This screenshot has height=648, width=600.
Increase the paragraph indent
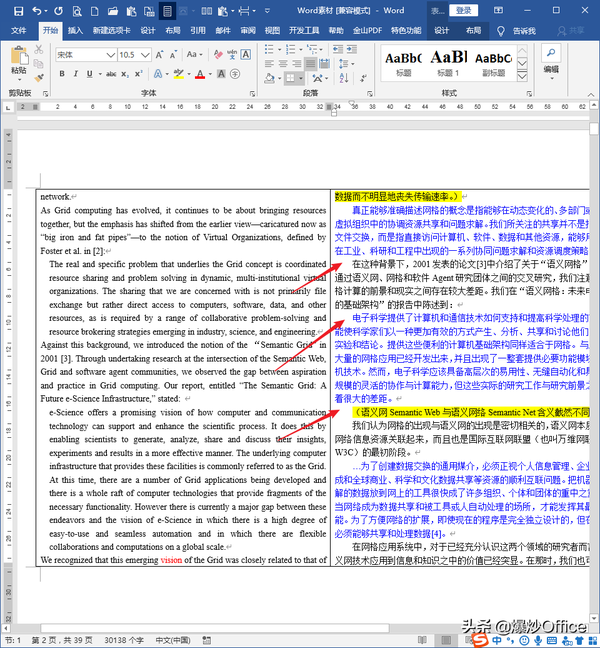pos(352,50)
